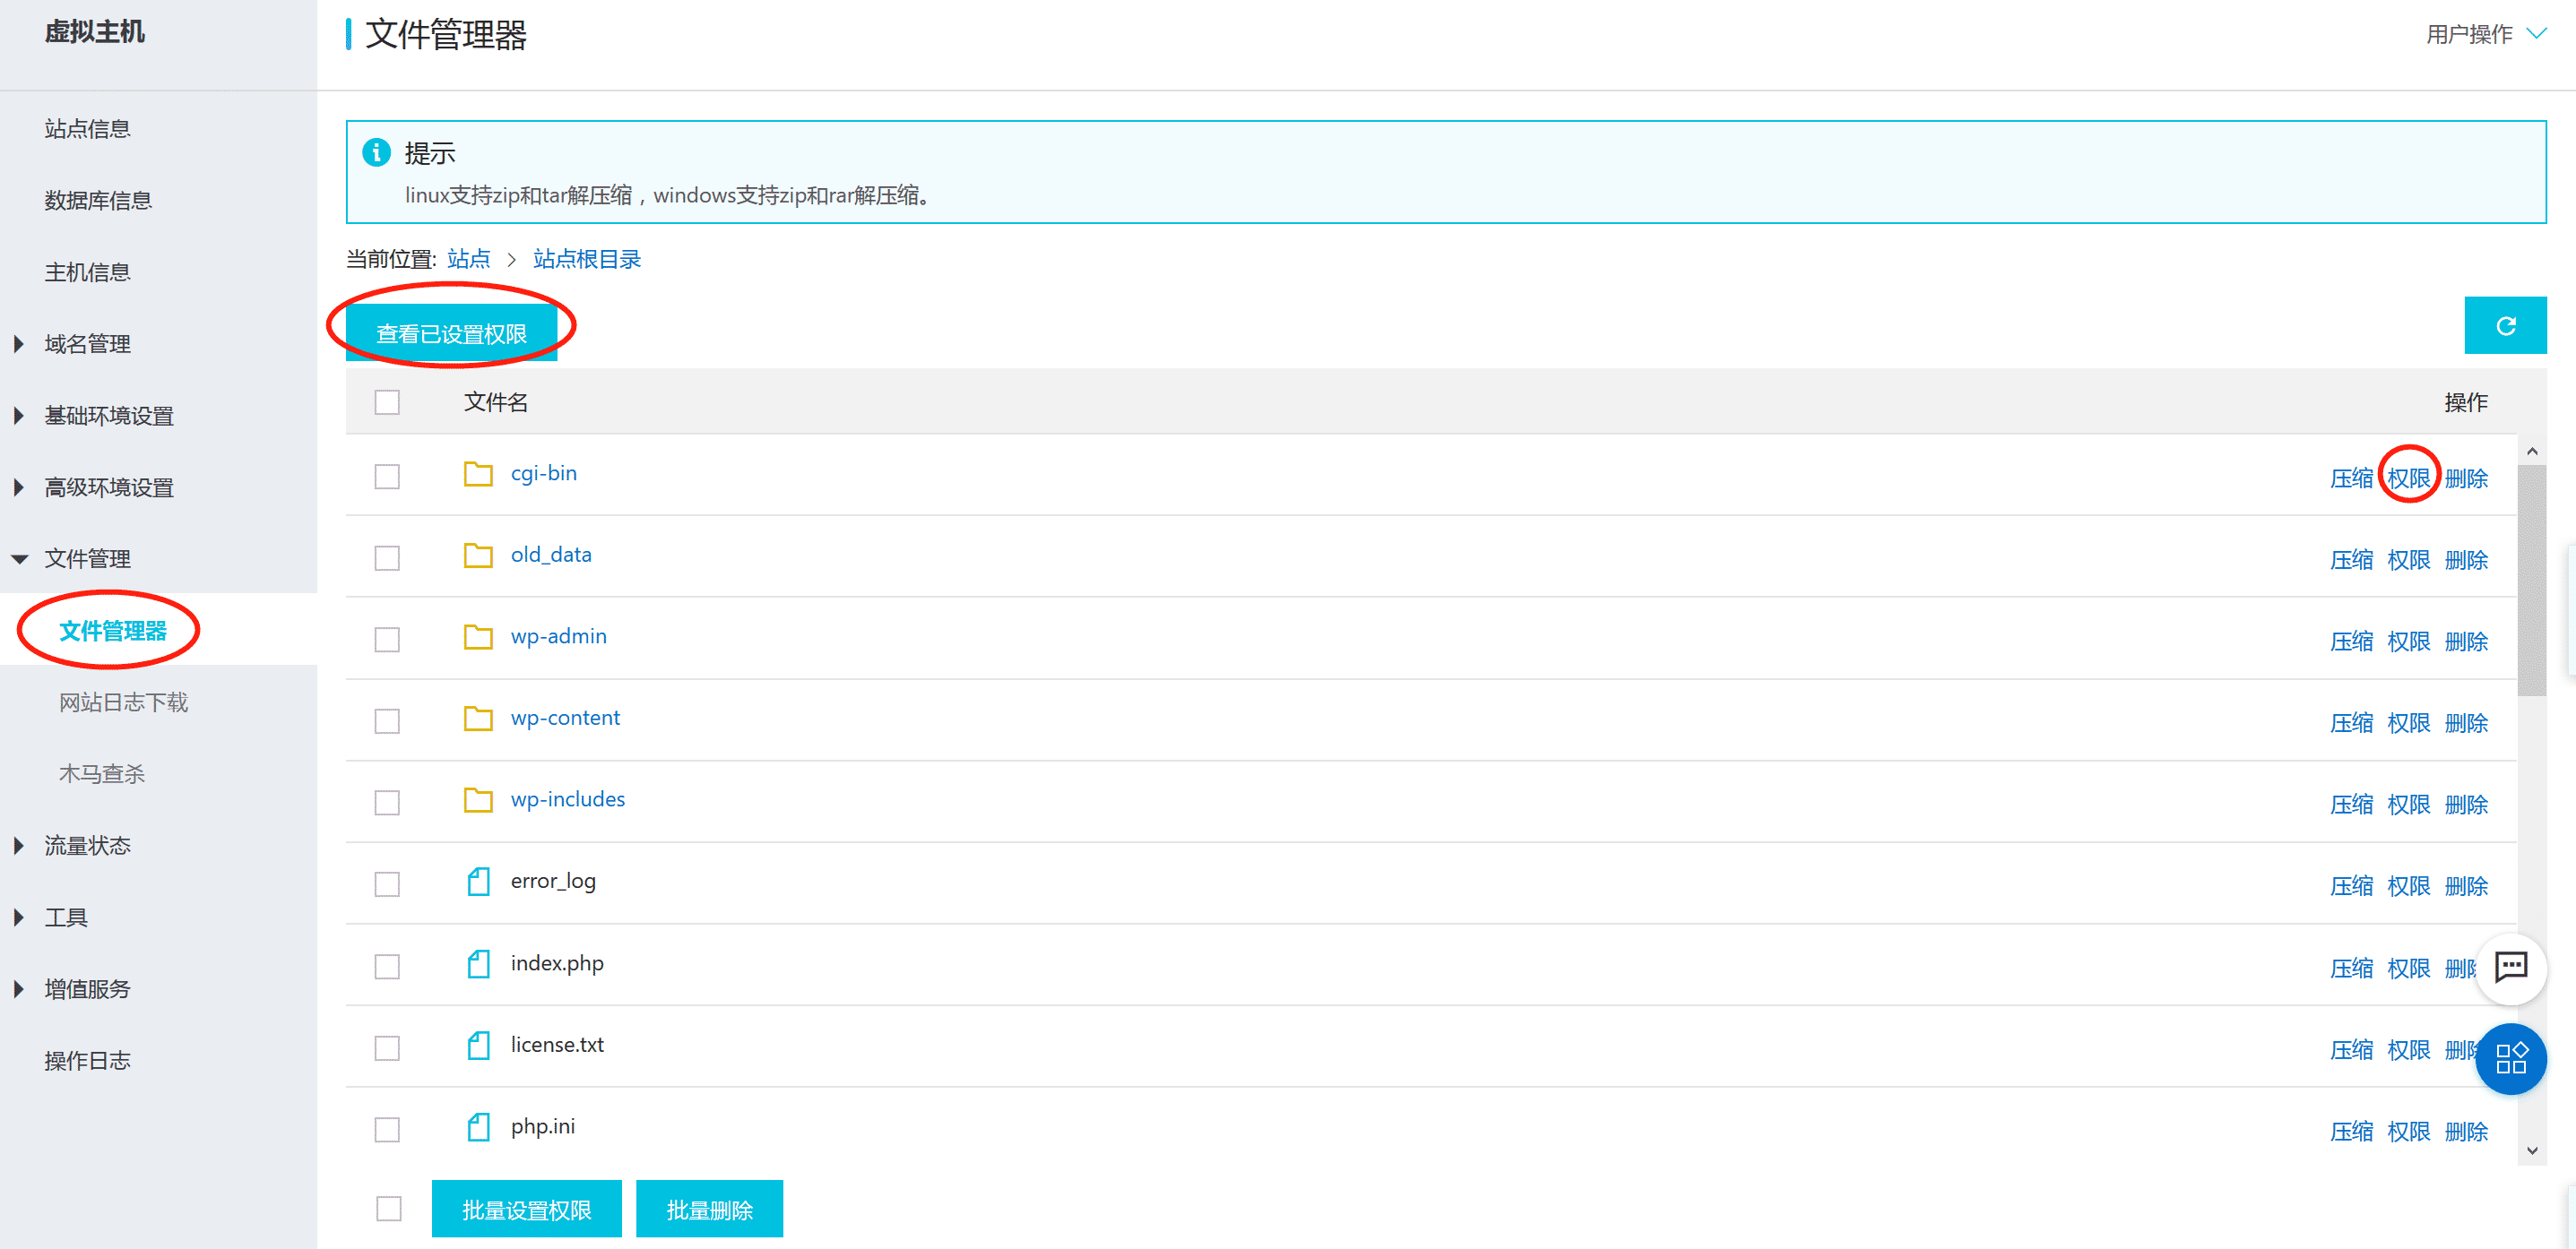
Task: Click the refresh icon button
Action: click(2505, 325)
